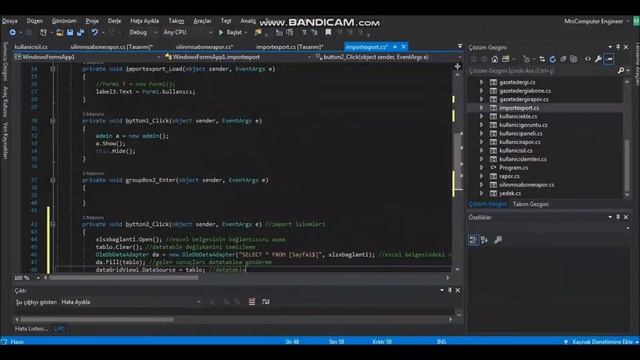Open the WindowsFormsApp1 project navigation dropdown

88,57
